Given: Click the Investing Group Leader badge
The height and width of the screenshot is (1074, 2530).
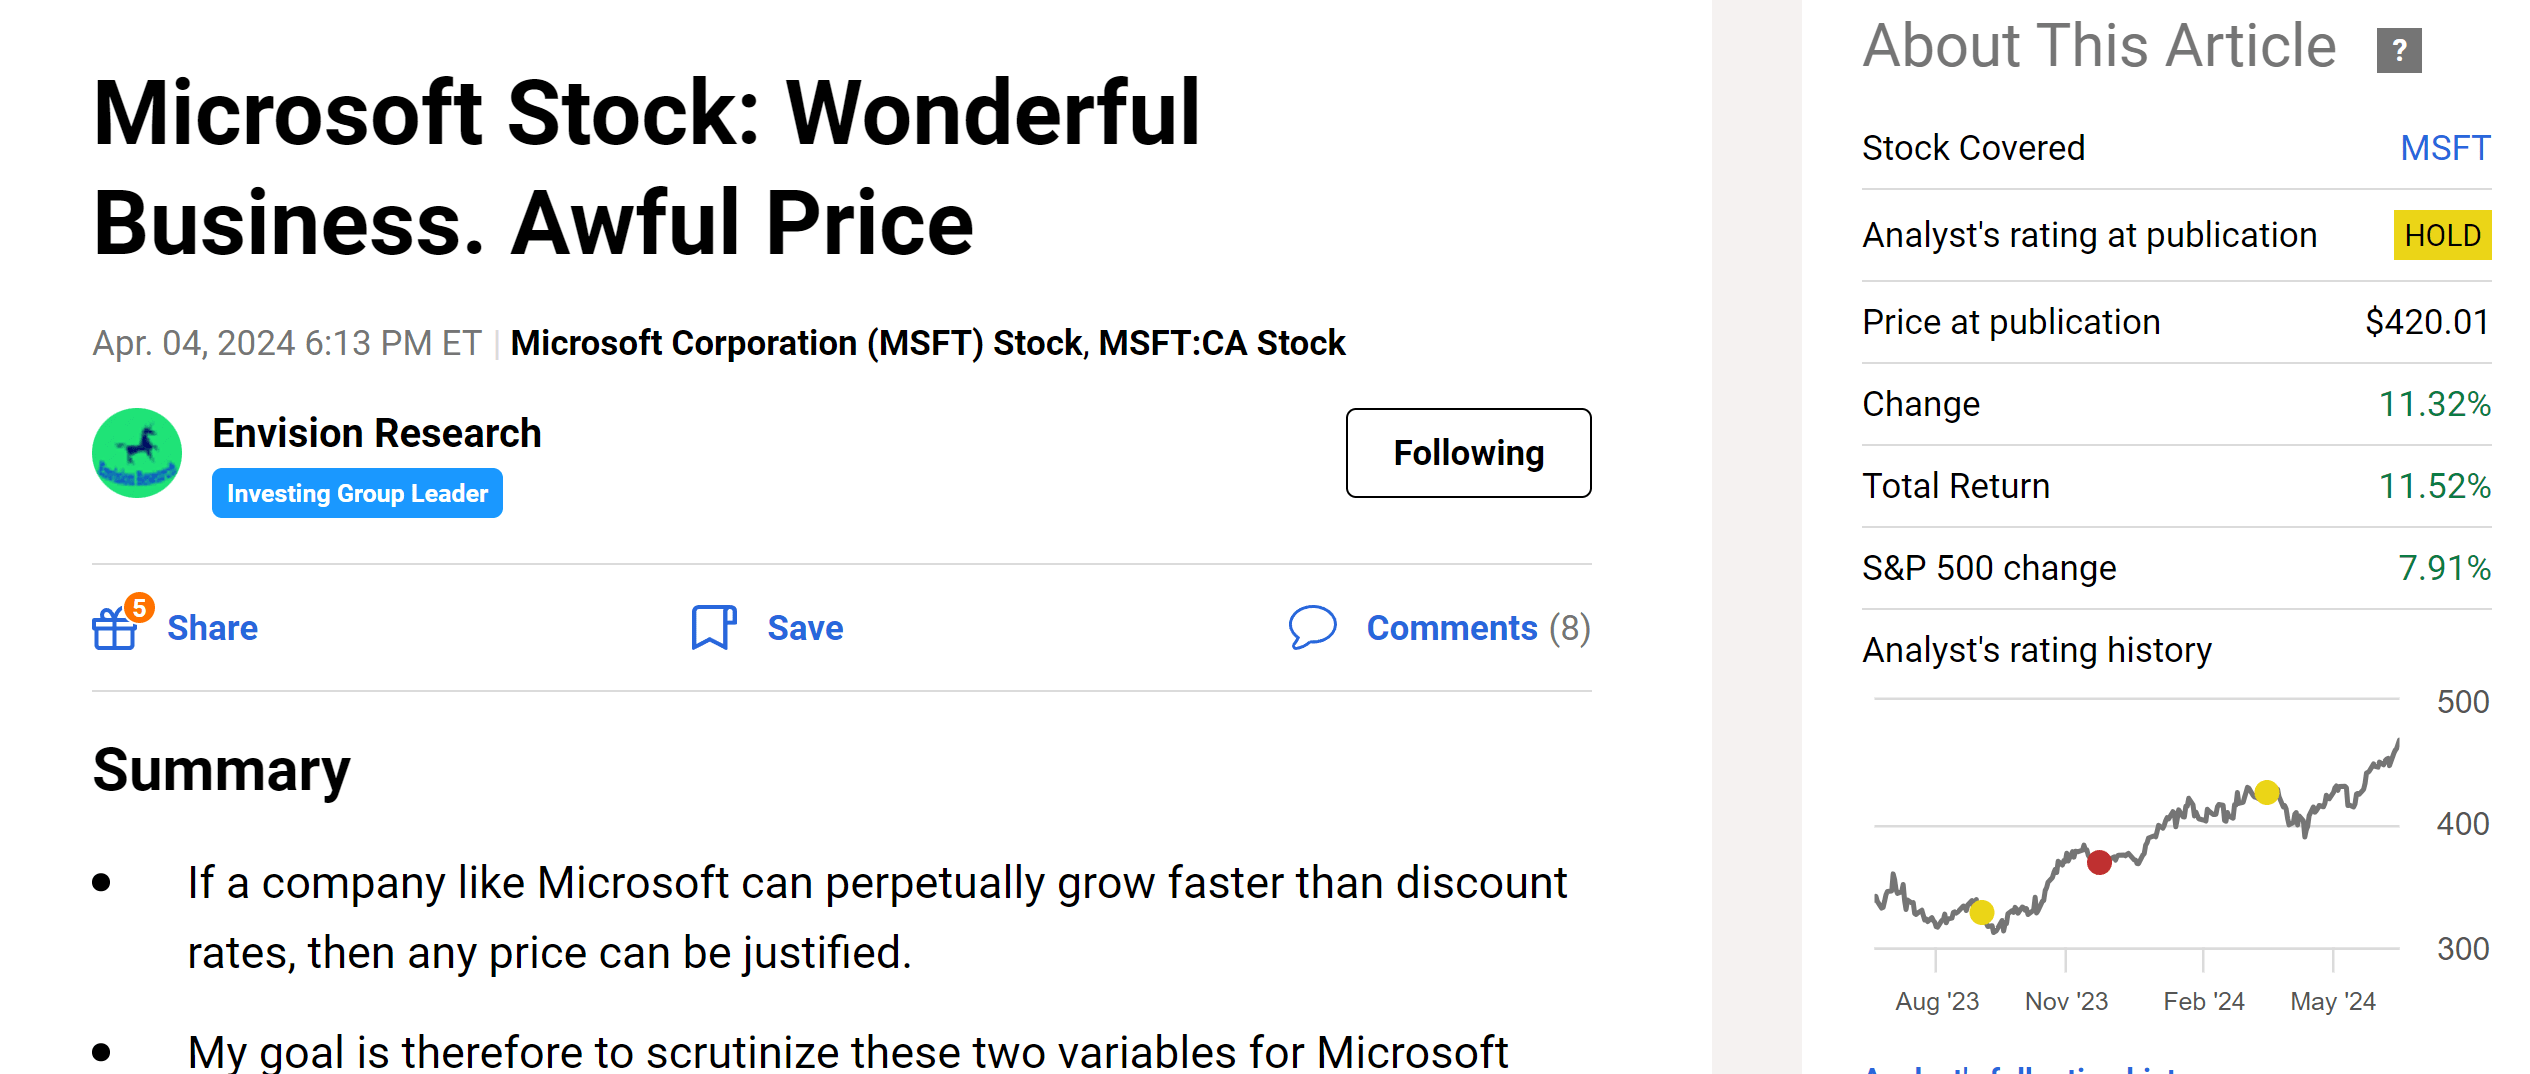Looking at the screenshot, I should [x=357, y=494].
